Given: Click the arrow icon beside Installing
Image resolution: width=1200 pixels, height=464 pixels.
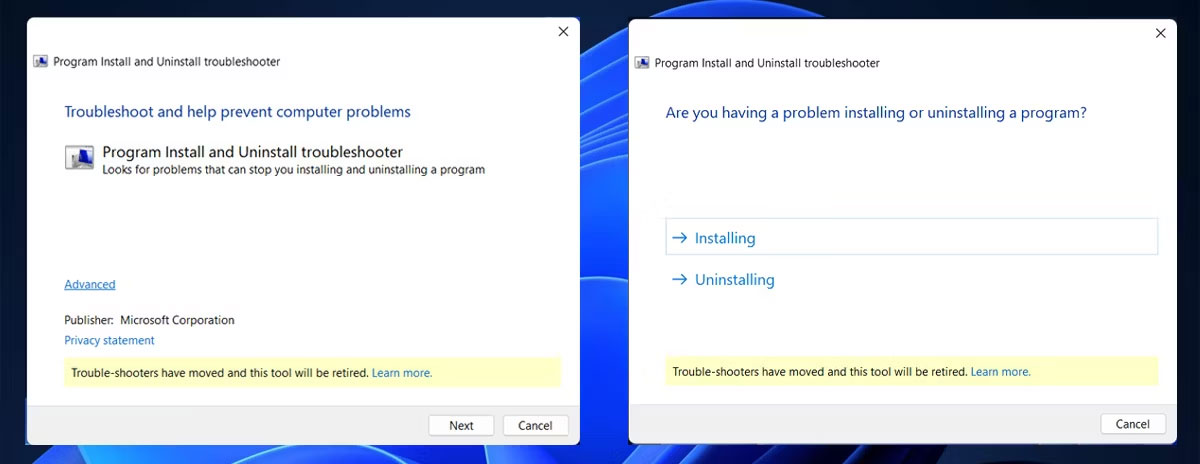Looking at the screenshot, I should point(680,238).
